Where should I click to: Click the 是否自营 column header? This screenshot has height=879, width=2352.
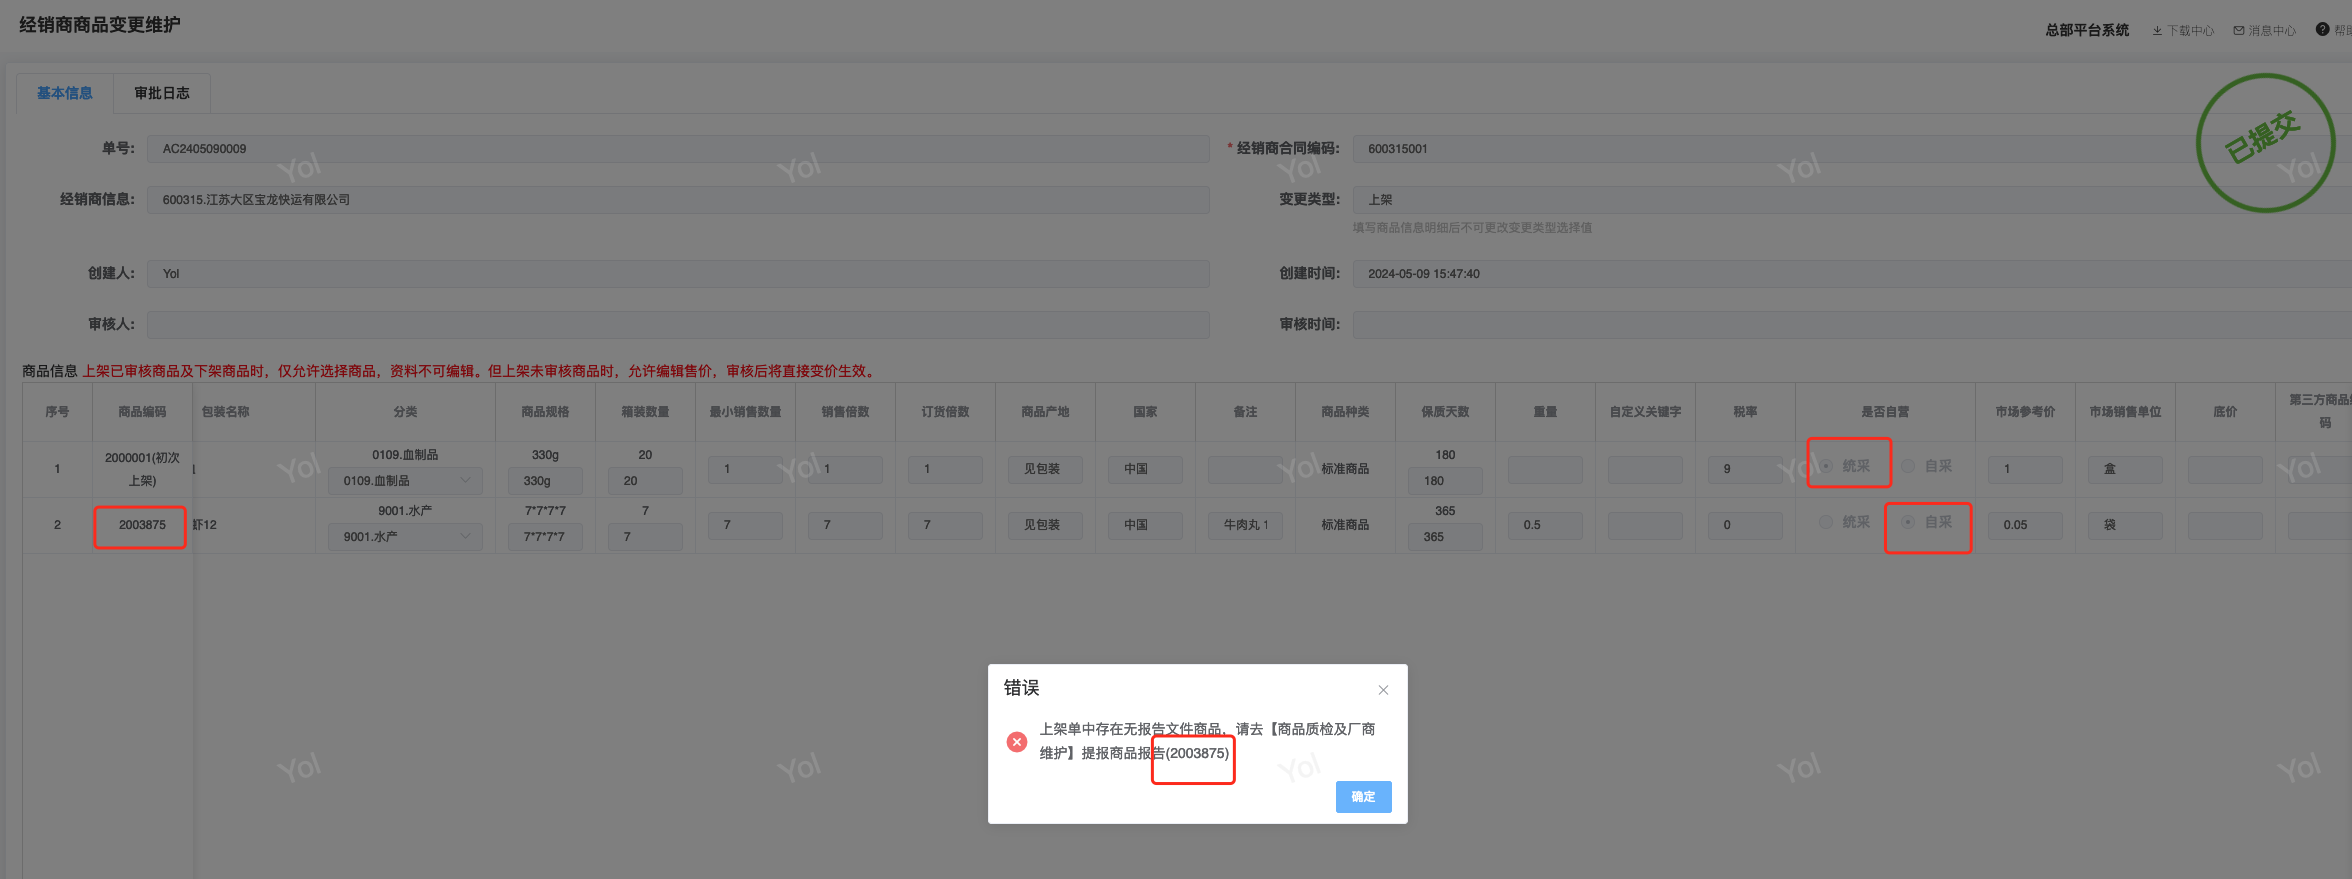[1885, 412]
